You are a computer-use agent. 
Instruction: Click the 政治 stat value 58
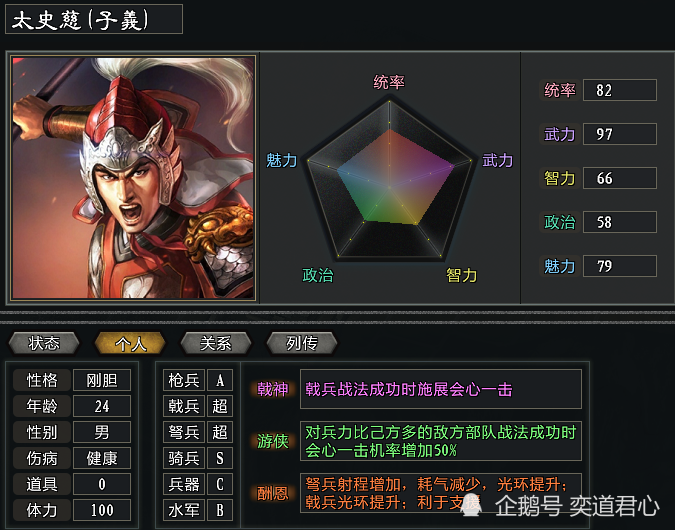[619, 222]
